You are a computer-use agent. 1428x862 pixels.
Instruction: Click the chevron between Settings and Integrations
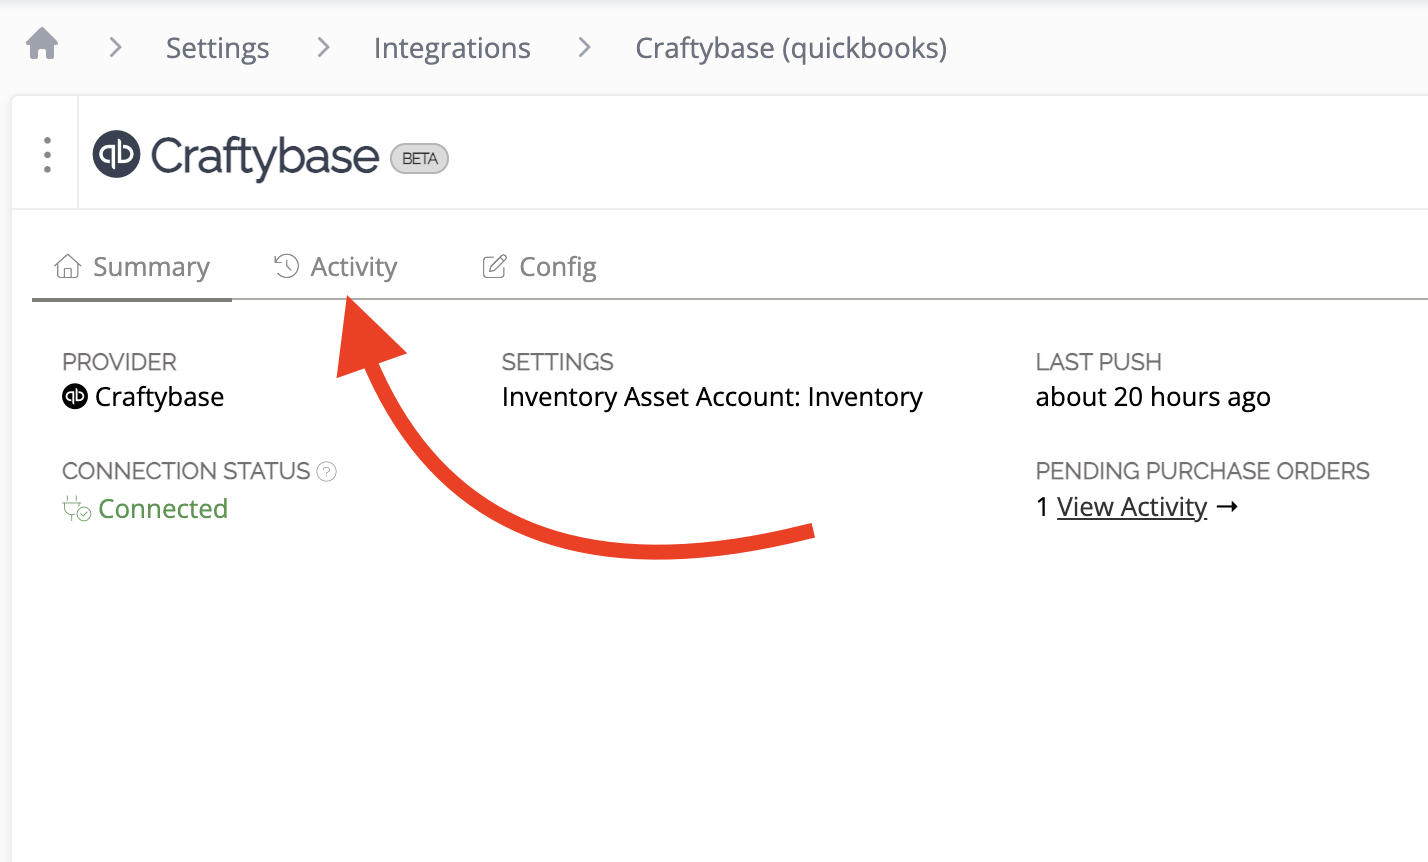click(323, 47)
